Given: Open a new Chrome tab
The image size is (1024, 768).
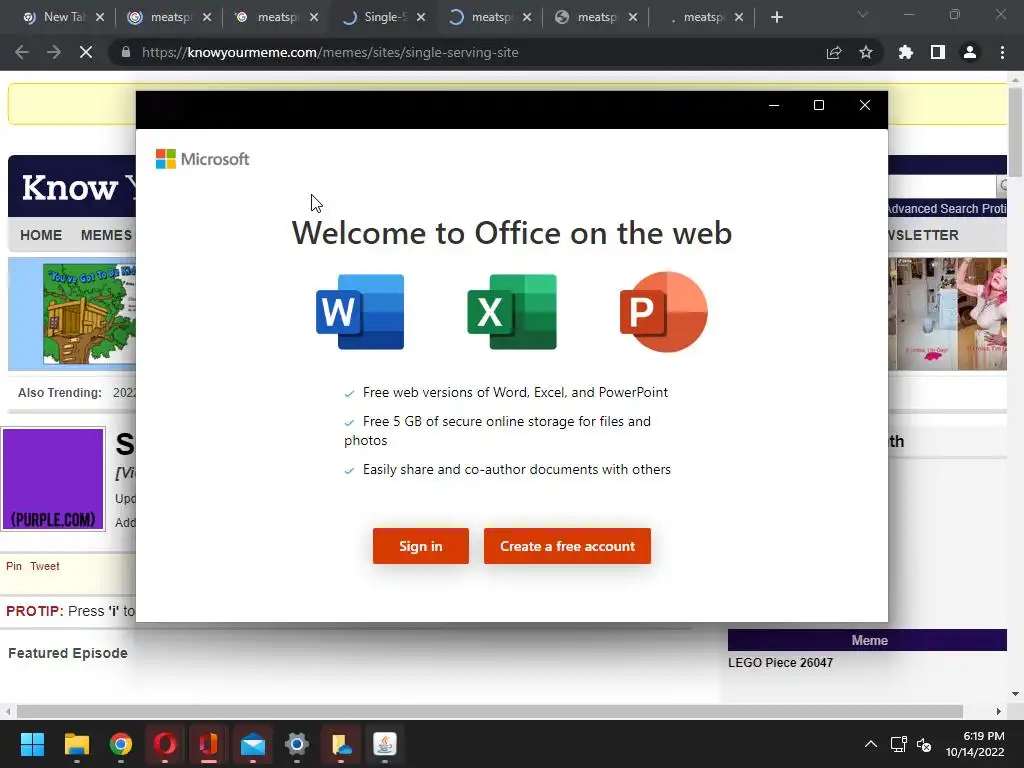Looking at the screenshot, I should coord(776,17).
